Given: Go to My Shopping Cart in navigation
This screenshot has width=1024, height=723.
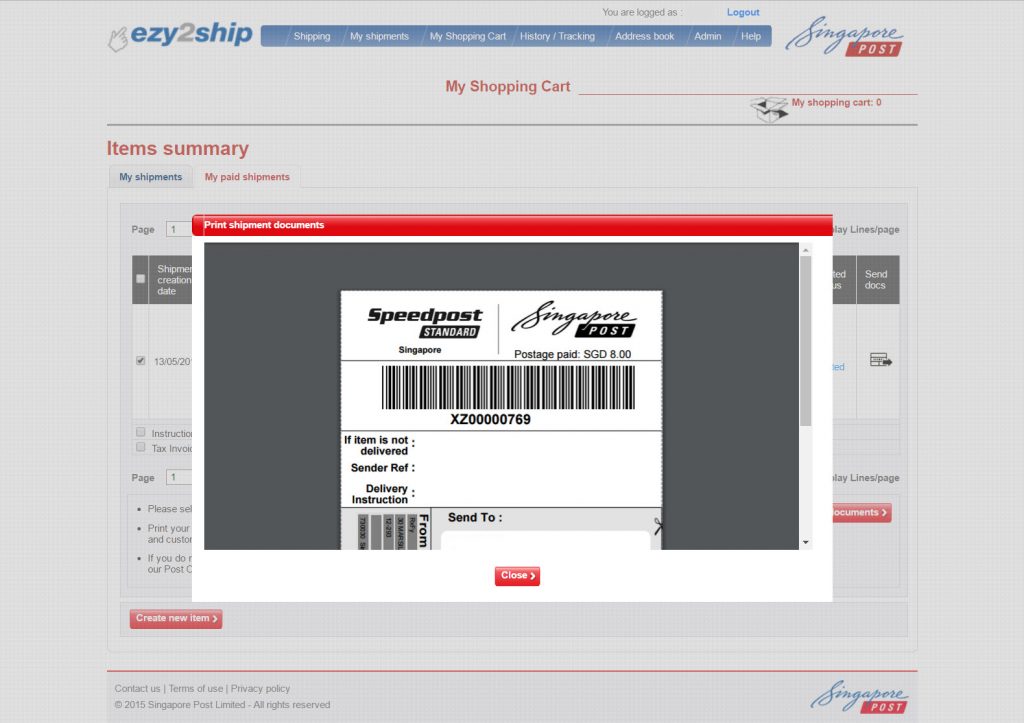Looking at the screenshot, I should [x=468, y=37].
